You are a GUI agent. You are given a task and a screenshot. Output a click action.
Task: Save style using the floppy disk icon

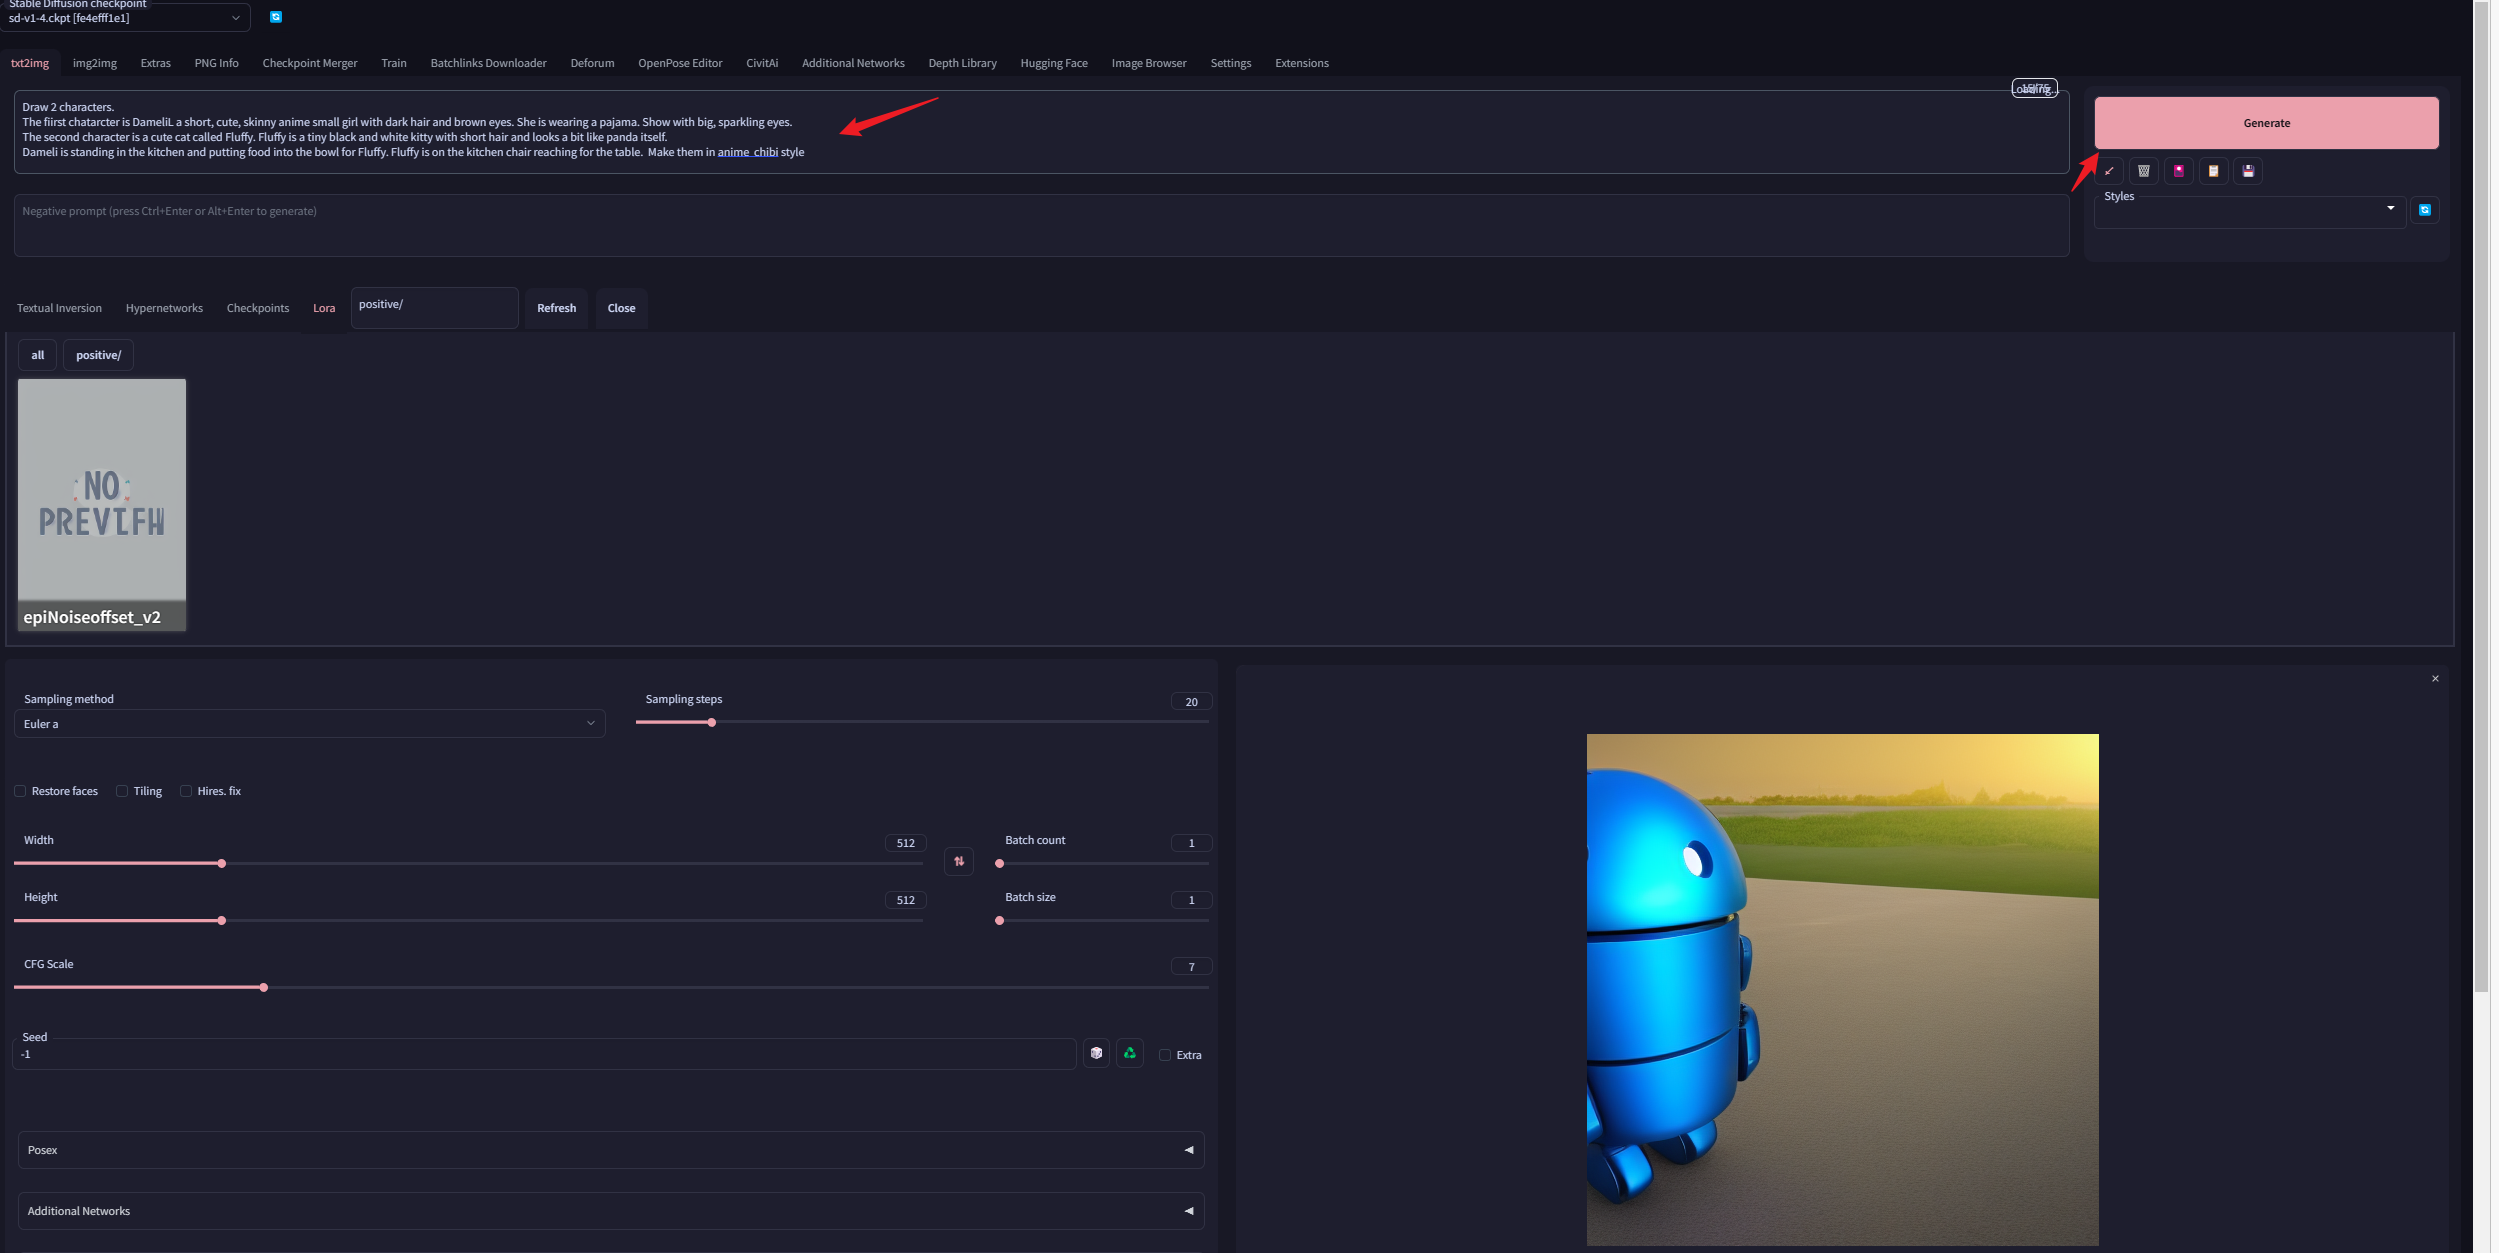[2248, 171]
